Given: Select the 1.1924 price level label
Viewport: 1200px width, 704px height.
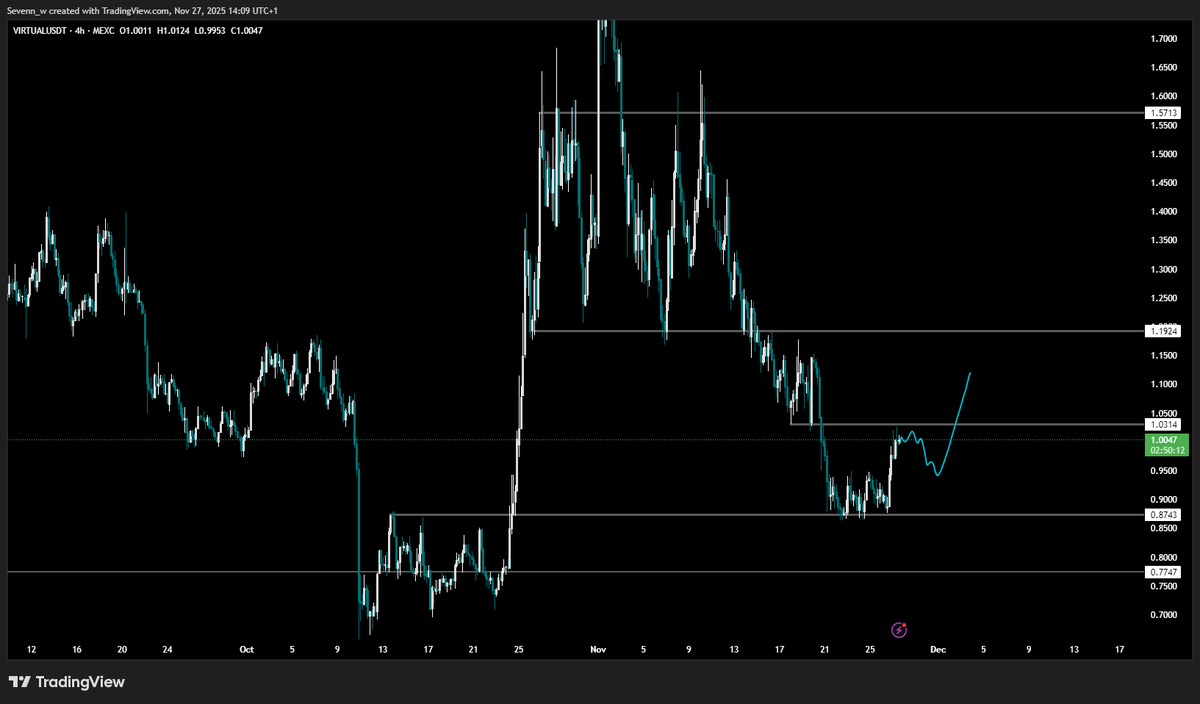Looking at the screenshot, I should point(1163,330).
